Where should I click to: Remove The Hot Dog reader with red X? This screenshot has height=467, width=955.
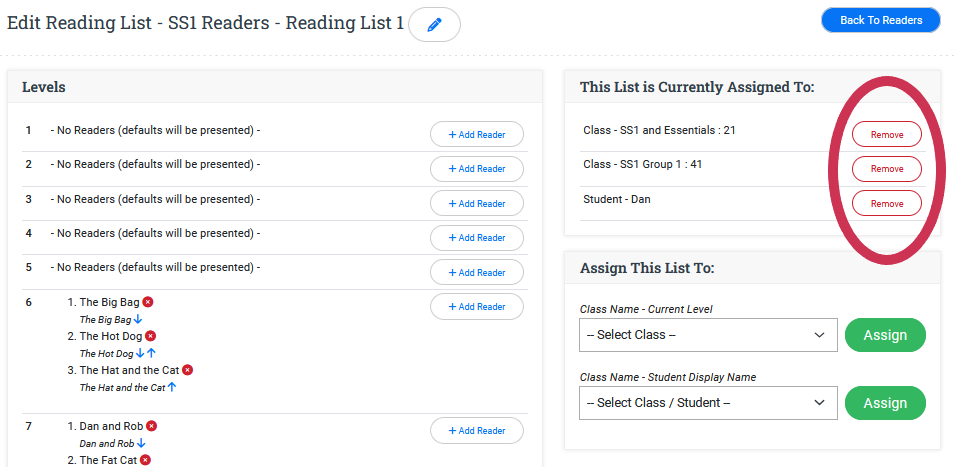tap(151, 336)
